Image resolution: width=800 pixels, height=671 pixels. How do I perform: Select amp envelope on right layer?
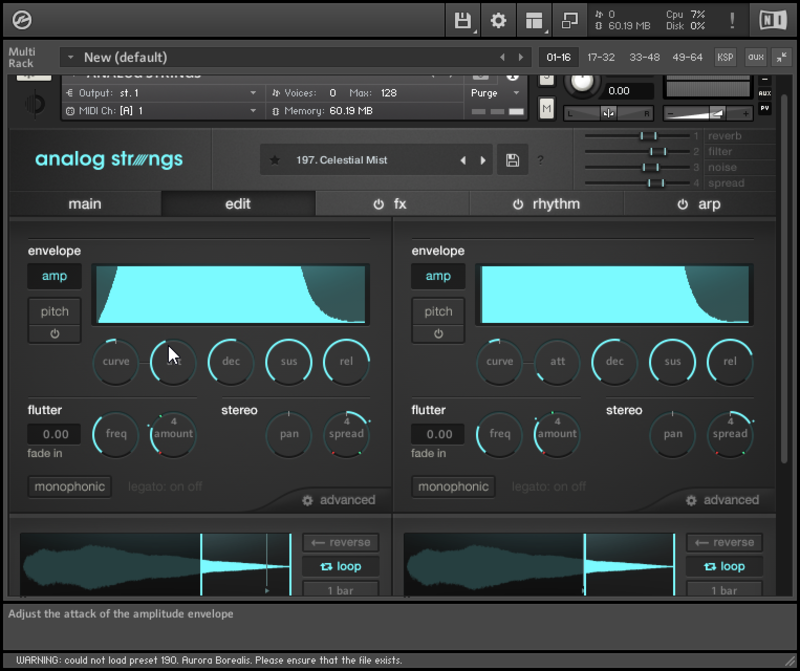tap(438, 276)
